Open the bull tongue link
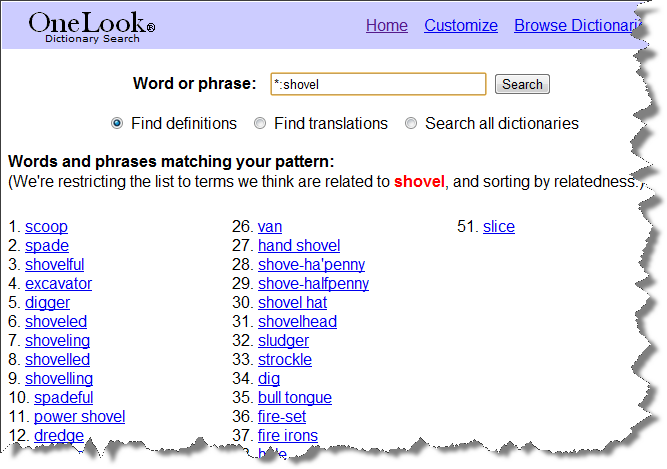 pos(294,397)
